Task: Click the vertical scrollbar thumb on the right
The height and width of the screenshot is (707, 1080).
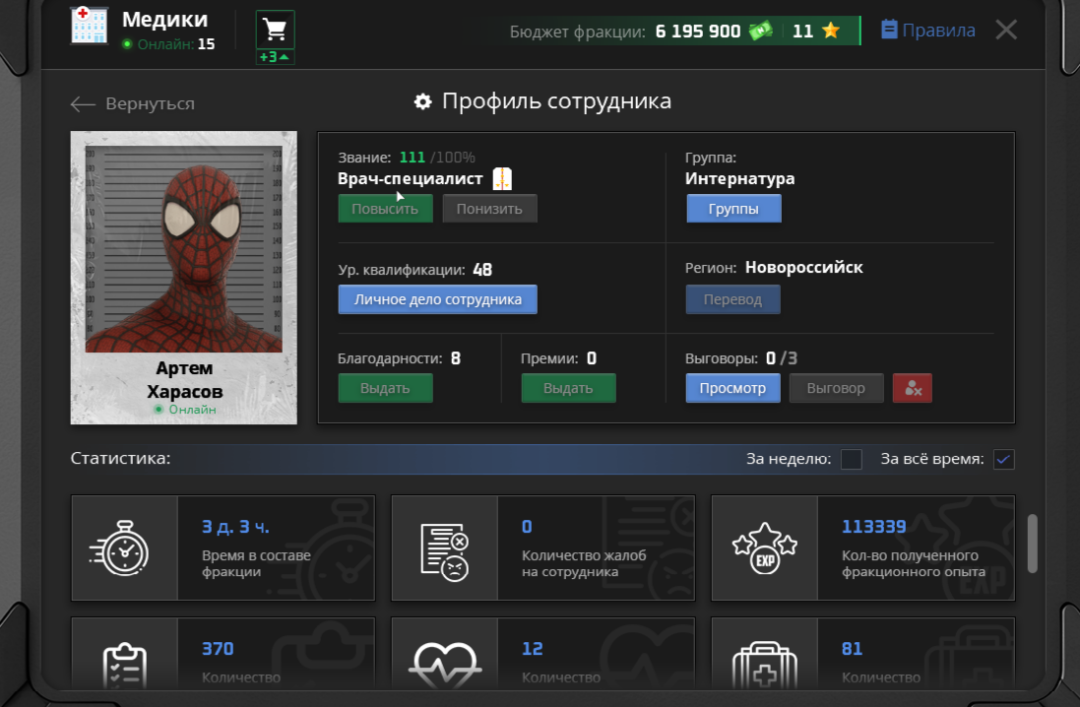Action: [1032, 543]
